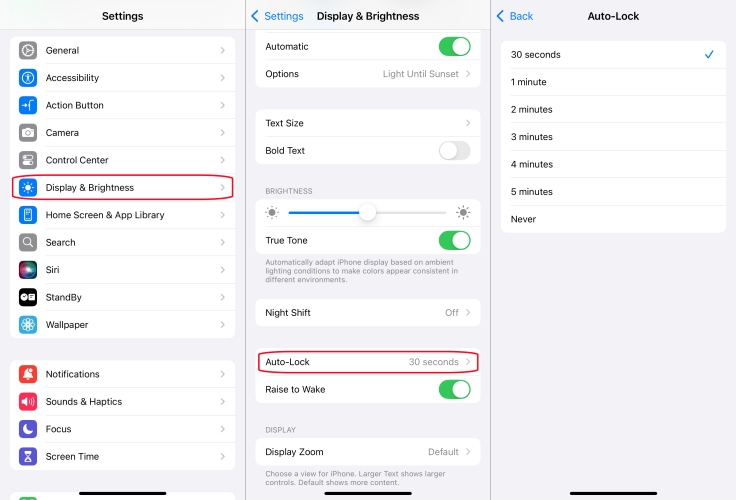The width and height of the screenshot is (736, 500).
Task: Tap the Accessibility icon
Action: [x=28, y=77]
